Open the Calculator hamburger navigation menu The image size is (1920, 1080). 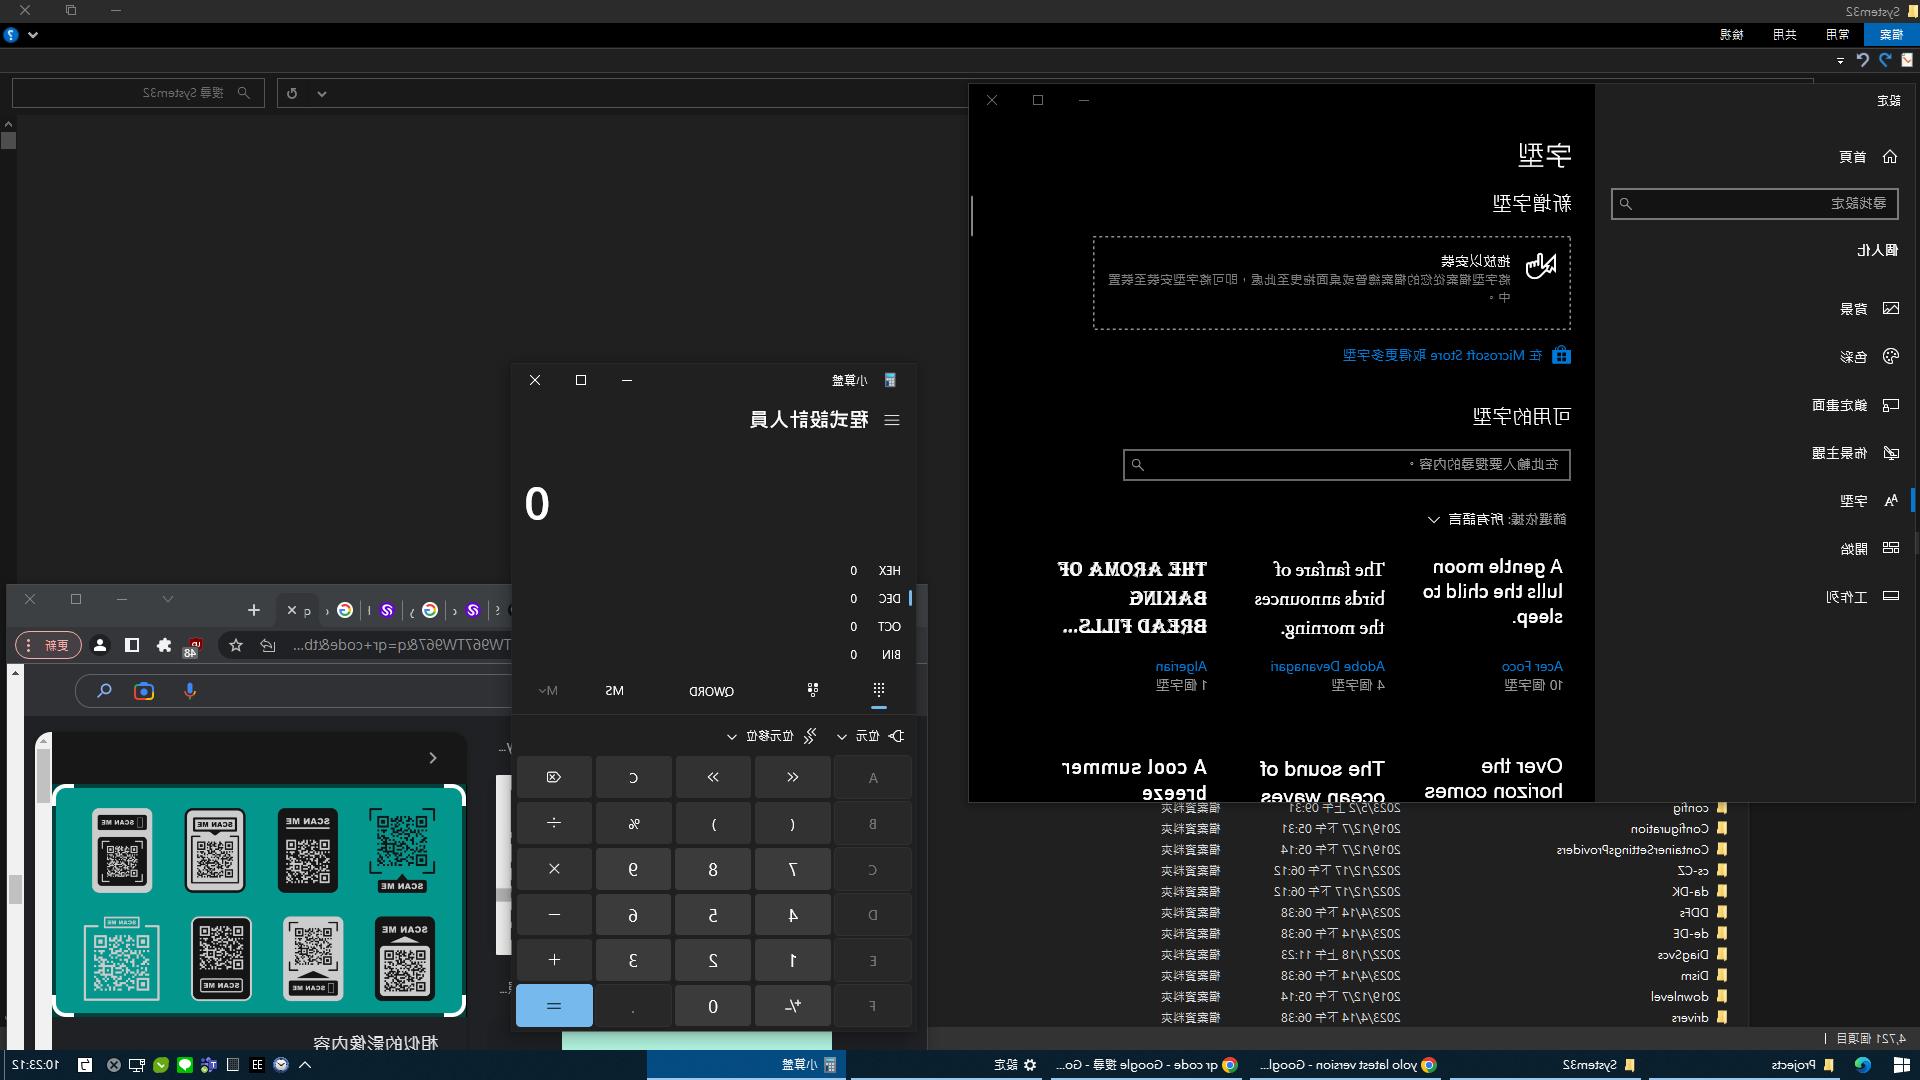[892, 420]
